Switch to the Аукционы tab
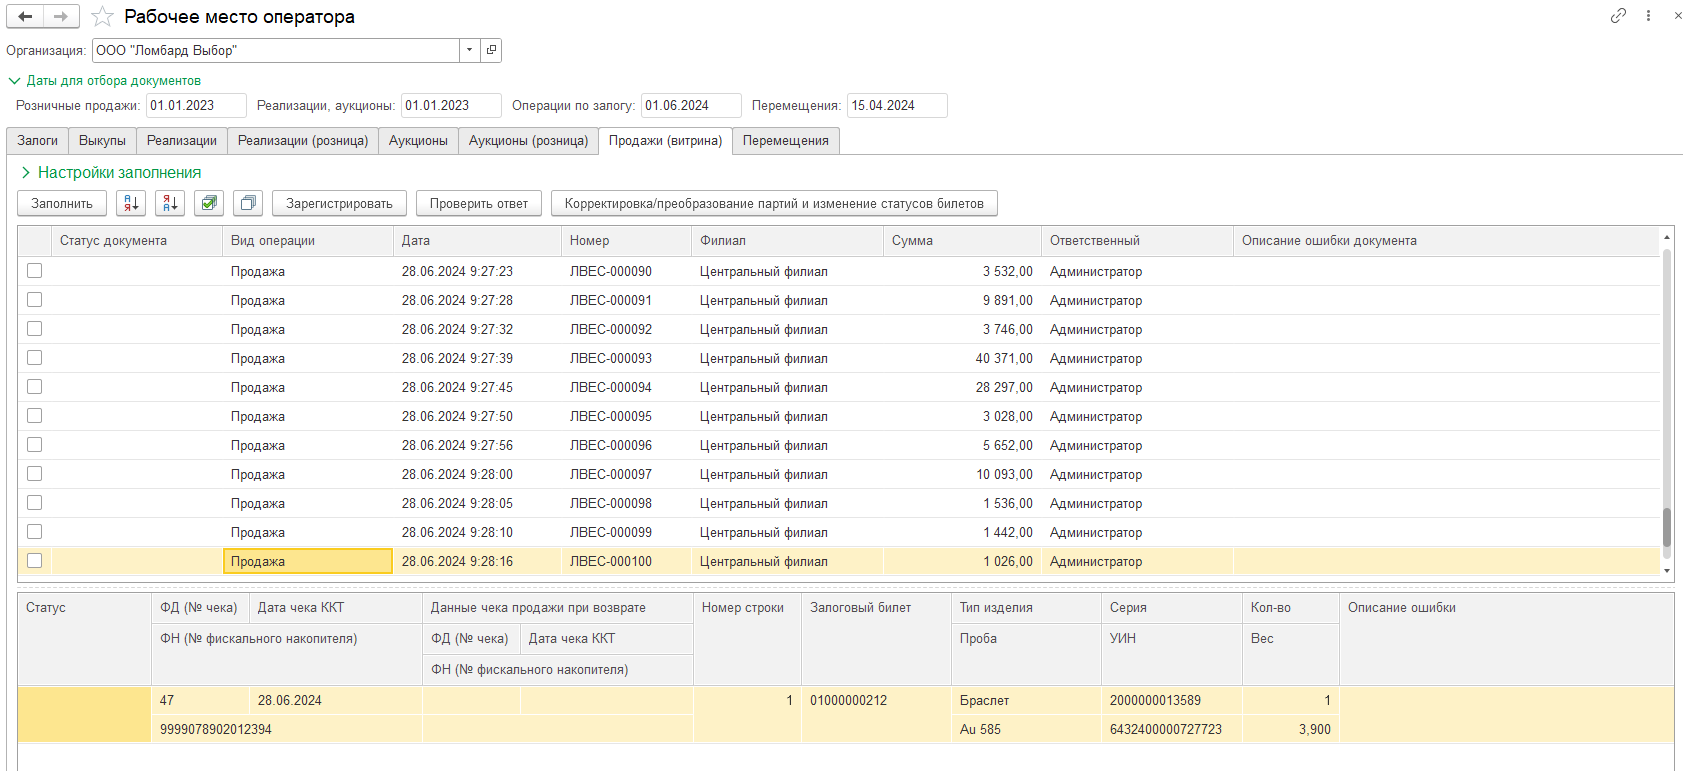Image resolution: width=1683 pixels, height=771 pixels. [418, 141]
